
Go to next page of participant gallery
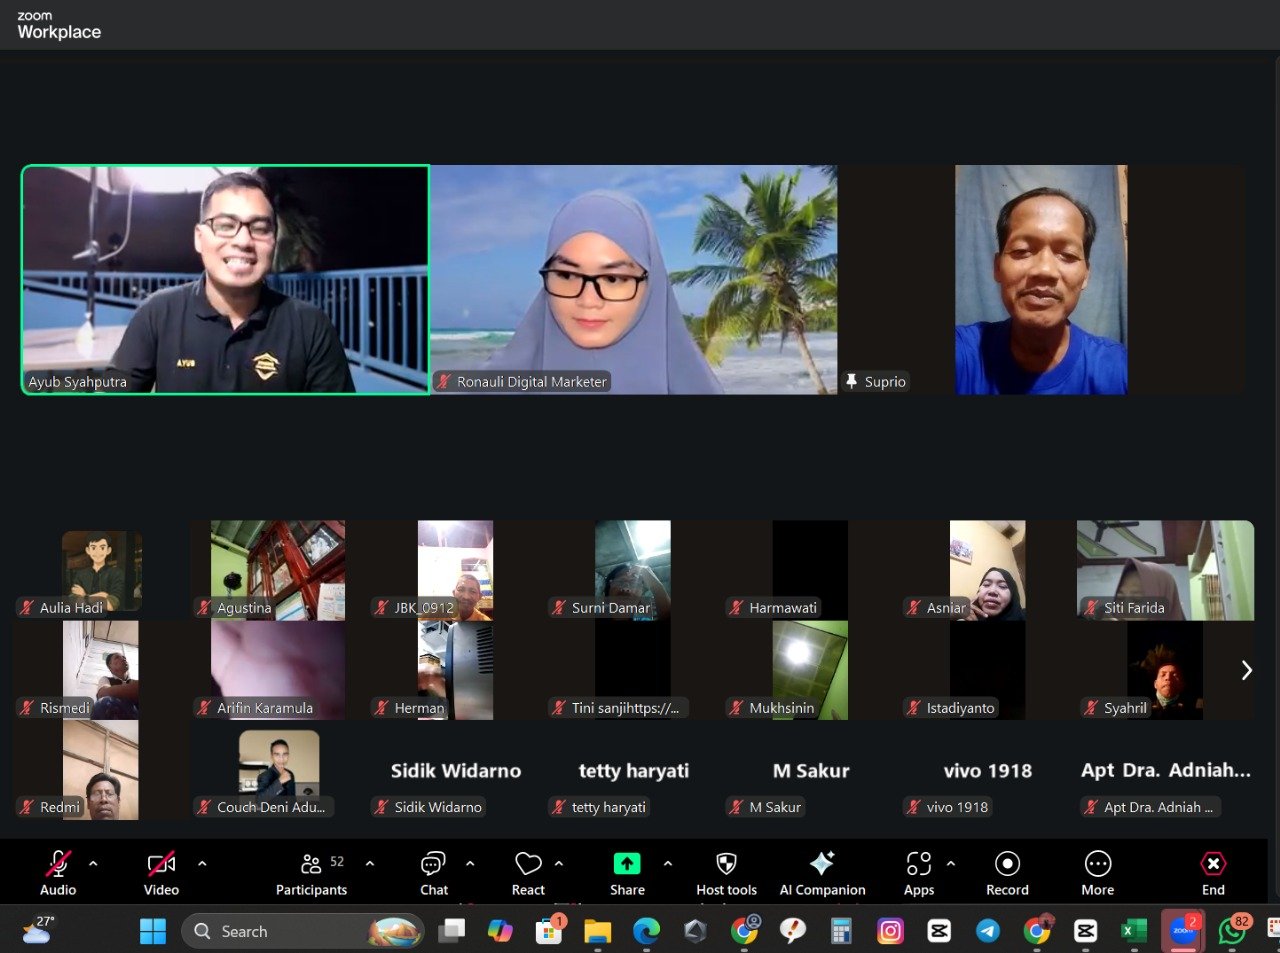coord(1246,670)
